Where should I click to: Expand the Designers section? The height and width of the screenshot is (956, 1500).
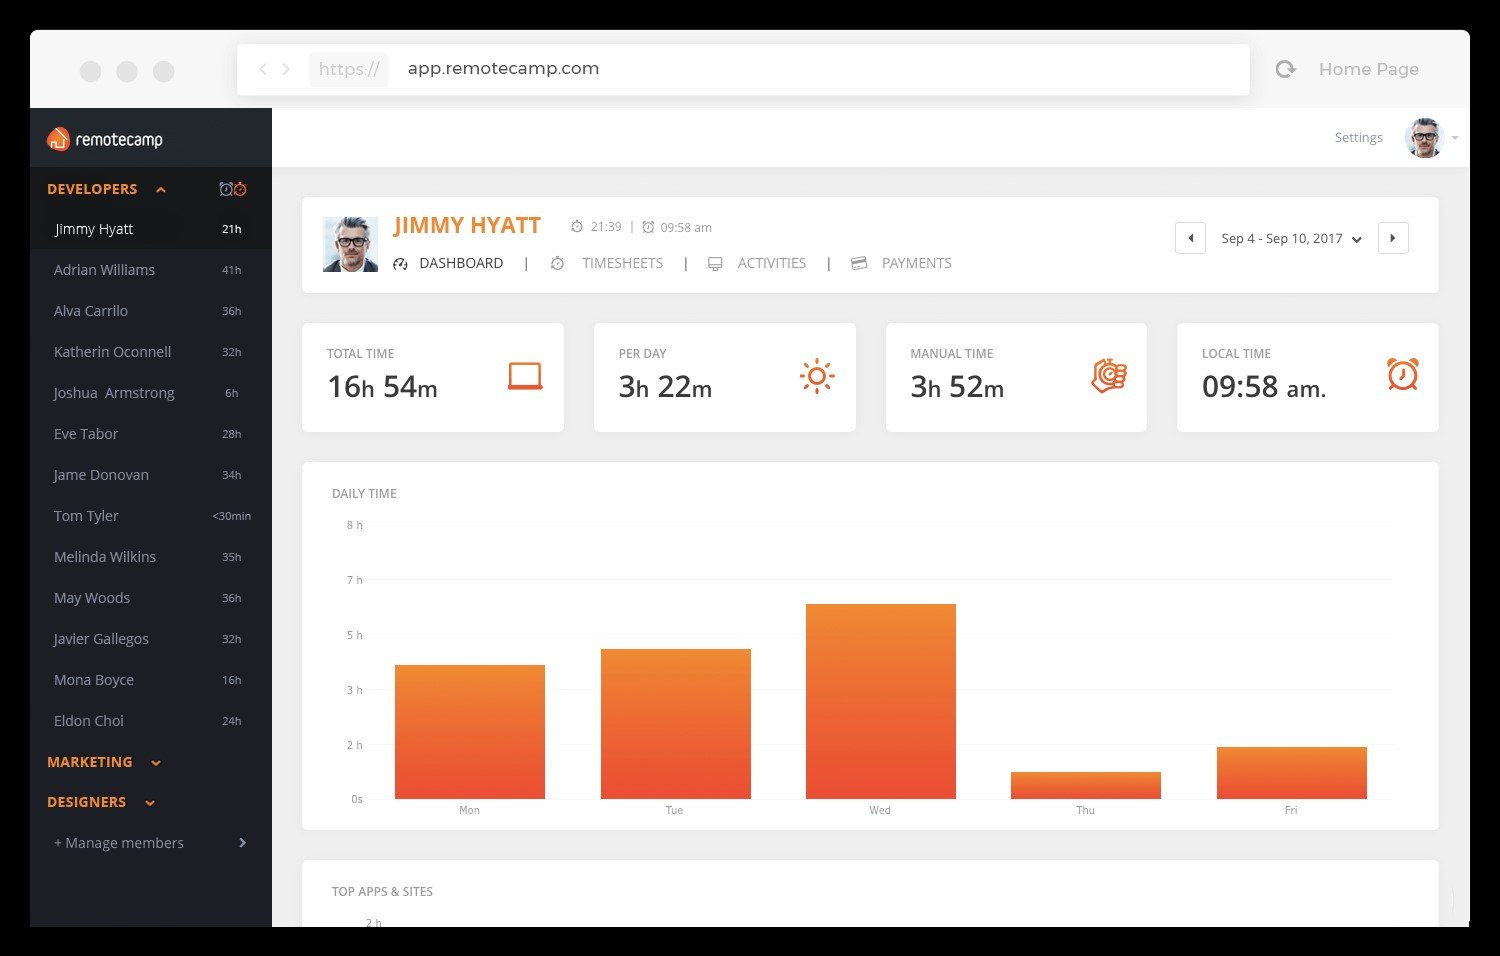[x=150, y=803]
